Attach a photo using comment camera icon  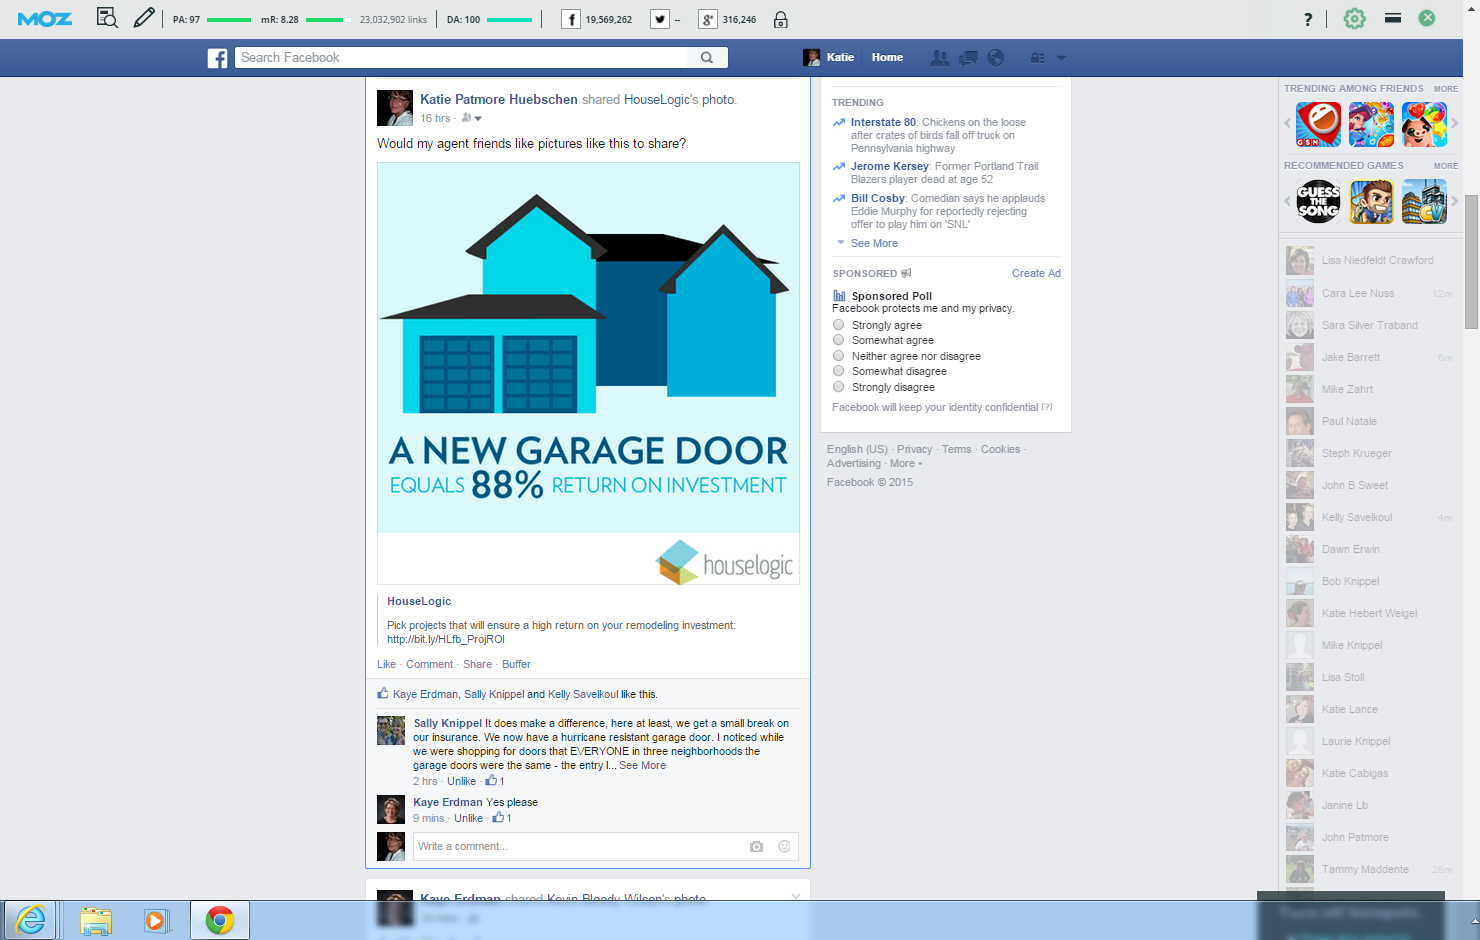click(756, 846)
